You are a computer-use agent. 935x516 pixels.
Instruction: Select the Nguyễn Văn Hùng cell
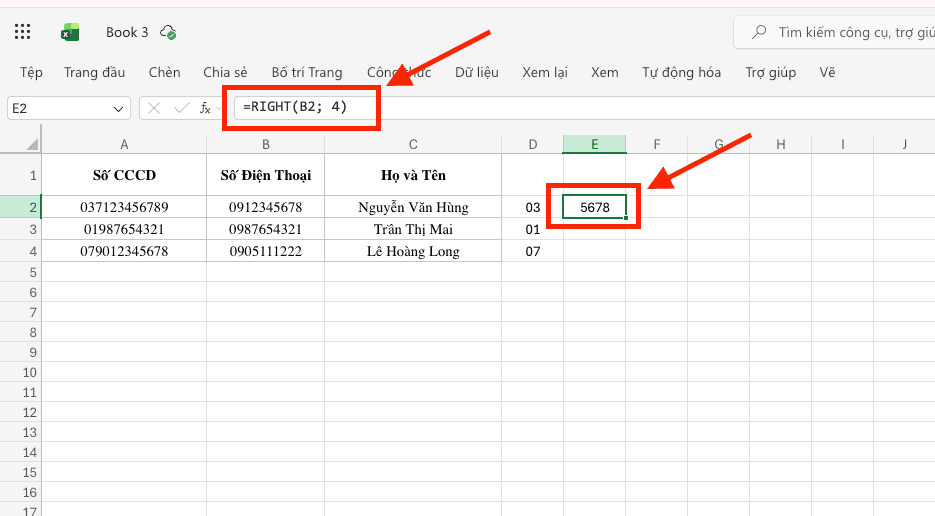[x=413, y=207]
